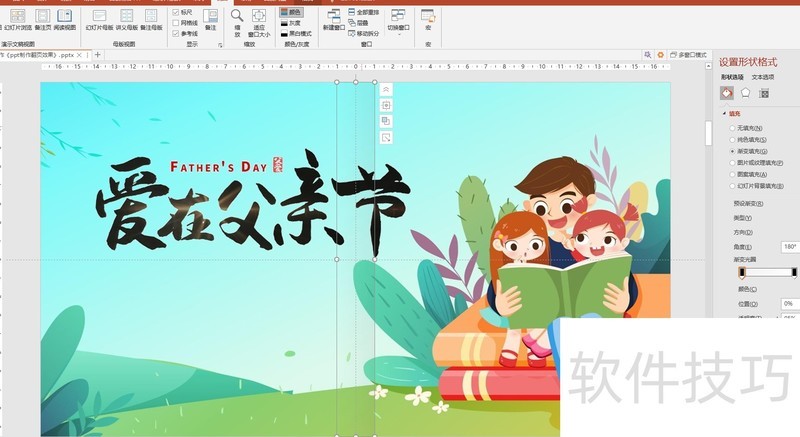
Task: Select Grayscale mode (灰度)
Action: tap(290, 23)
